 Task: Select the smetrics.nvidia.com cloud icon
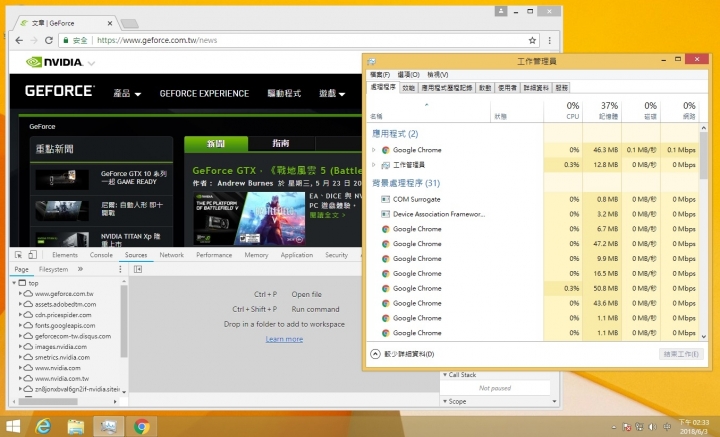(x=28, y=357)
